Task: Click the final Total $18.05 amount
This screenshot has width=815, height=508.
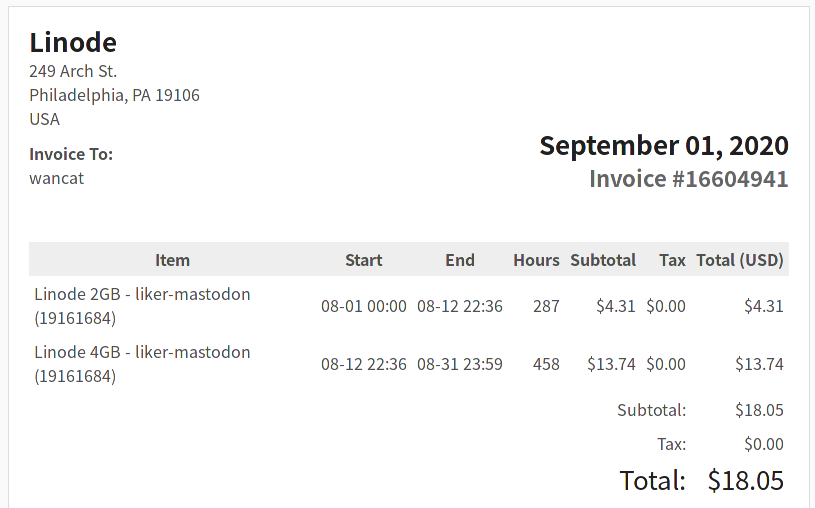Action: (745, 480)
